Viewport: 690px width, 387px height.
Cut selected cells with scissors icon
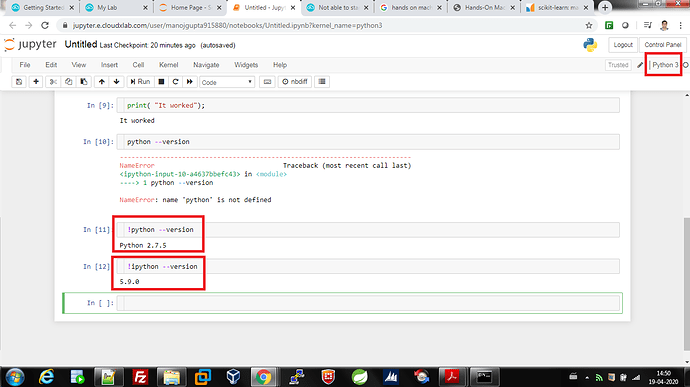tap(53, 82)
